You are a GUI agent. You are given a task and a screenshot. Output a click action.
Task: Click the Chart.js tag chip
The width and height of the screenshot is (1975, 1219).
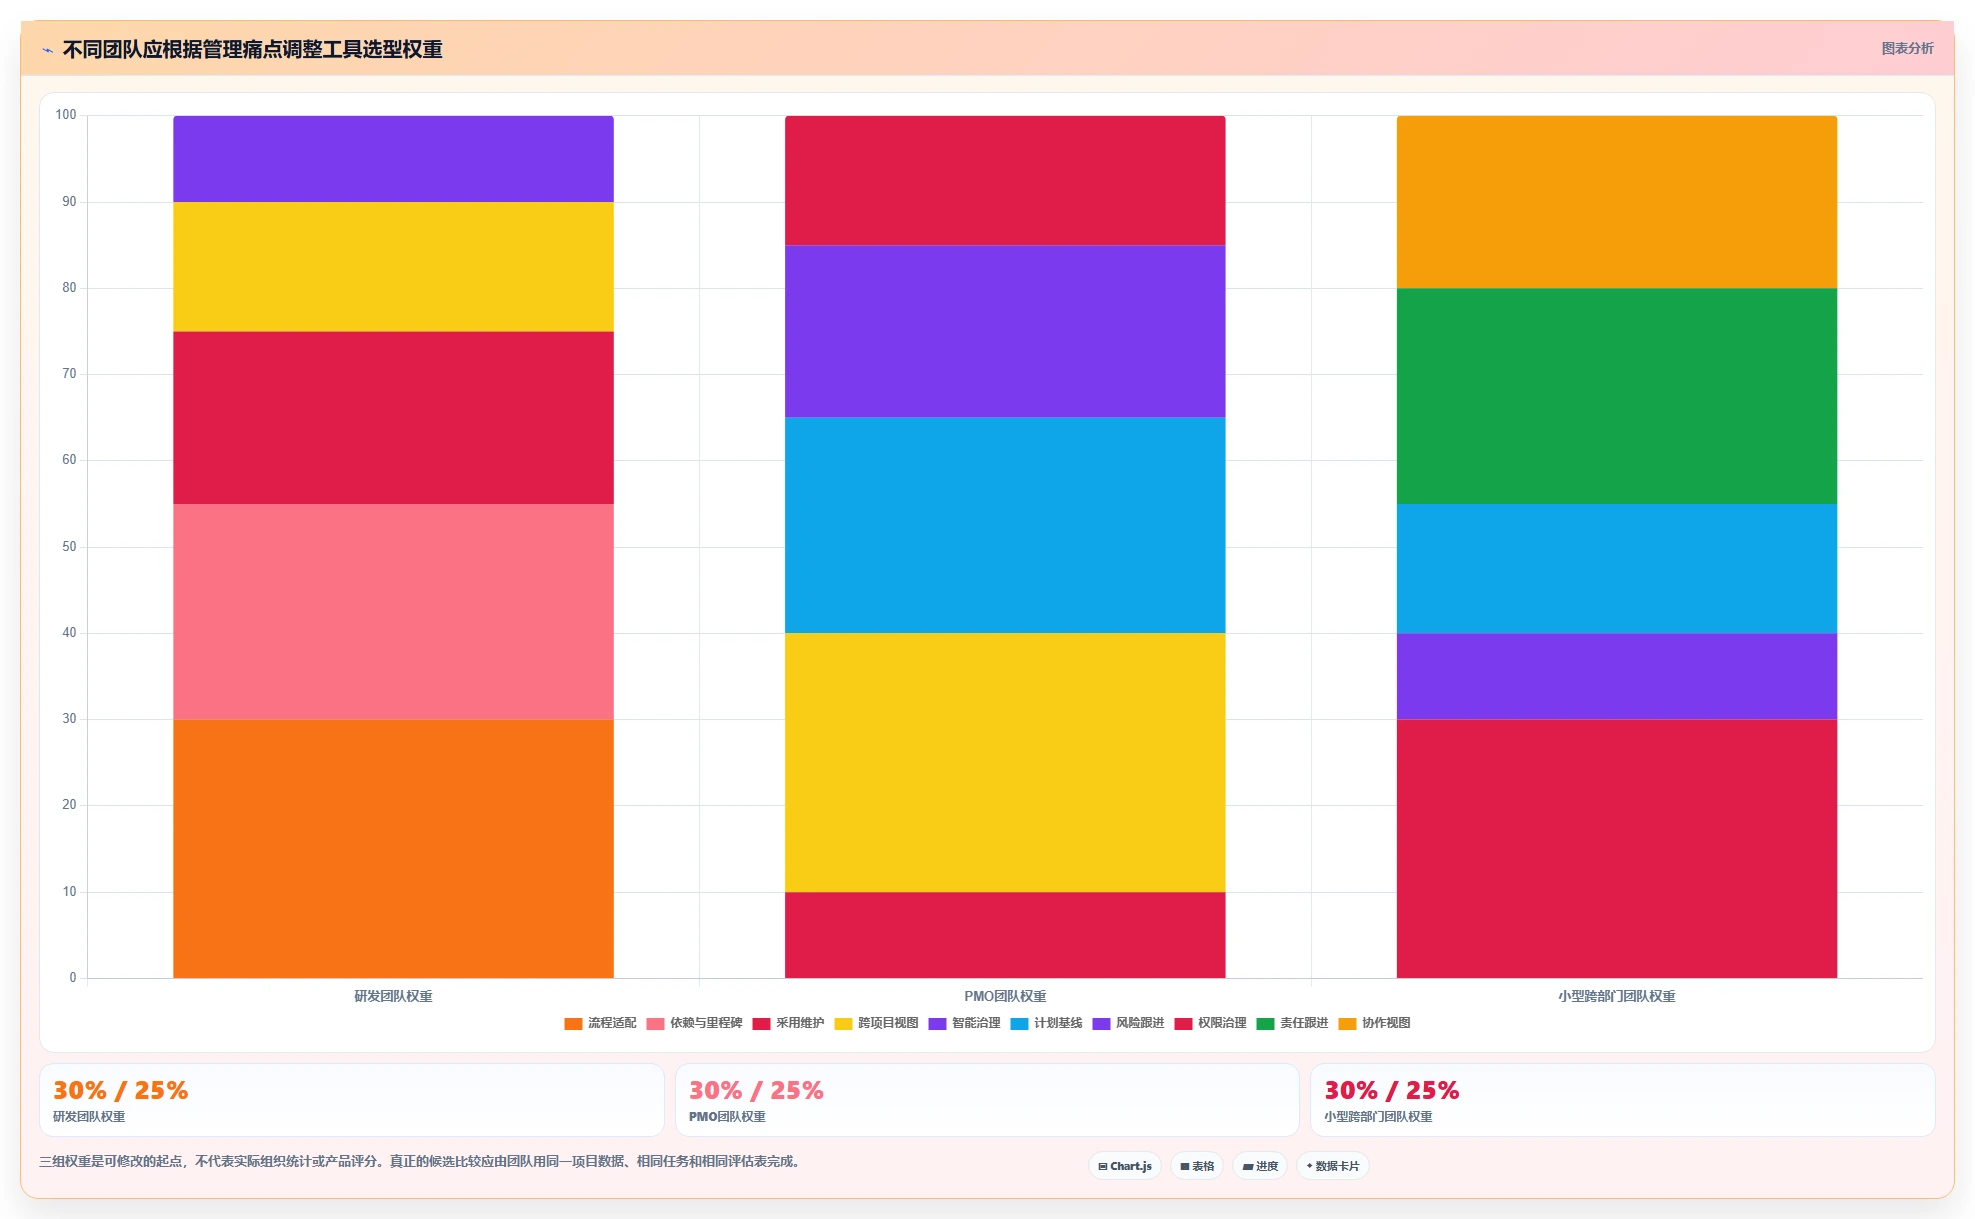coord(1124,1166)
